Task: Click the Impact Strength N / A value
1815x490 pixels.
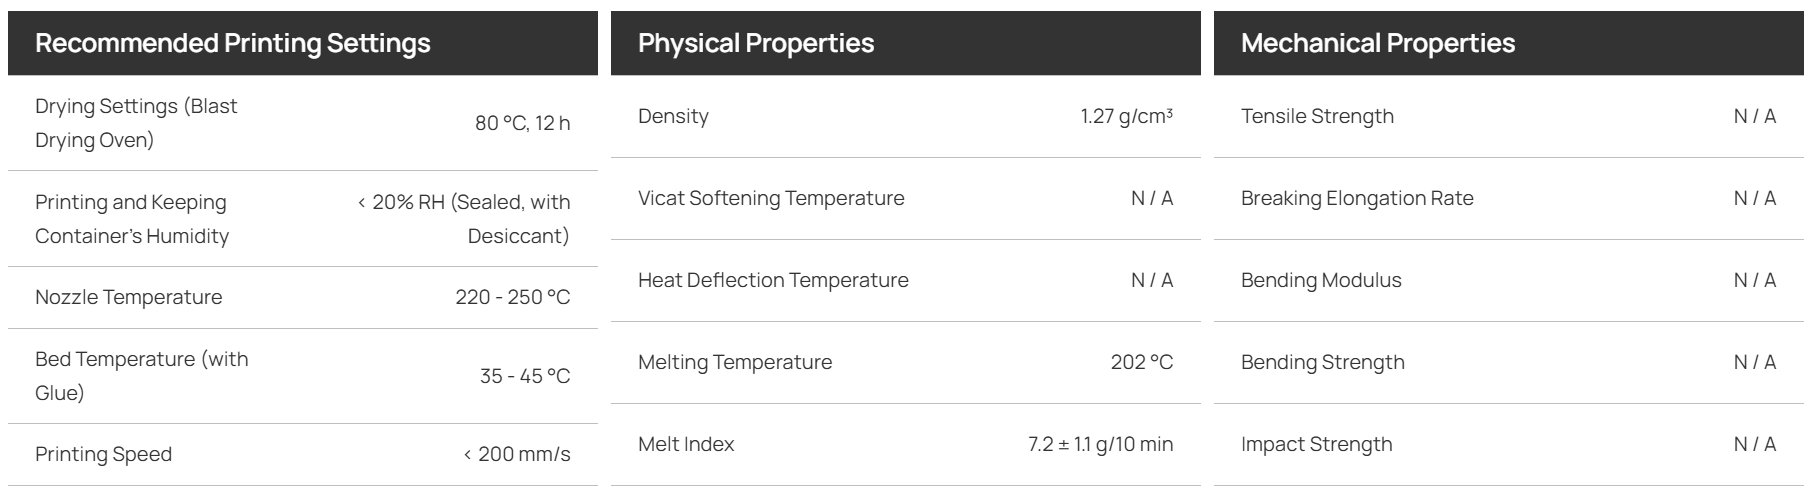Action: coord(1755,444)
